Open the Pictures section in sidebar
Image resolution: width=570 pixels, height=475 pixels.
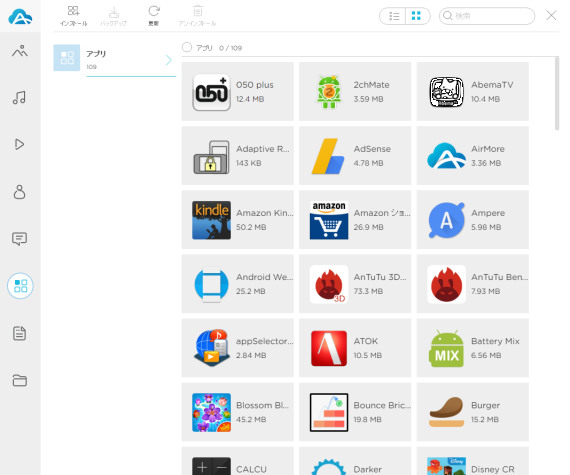[x=20, y=51]
